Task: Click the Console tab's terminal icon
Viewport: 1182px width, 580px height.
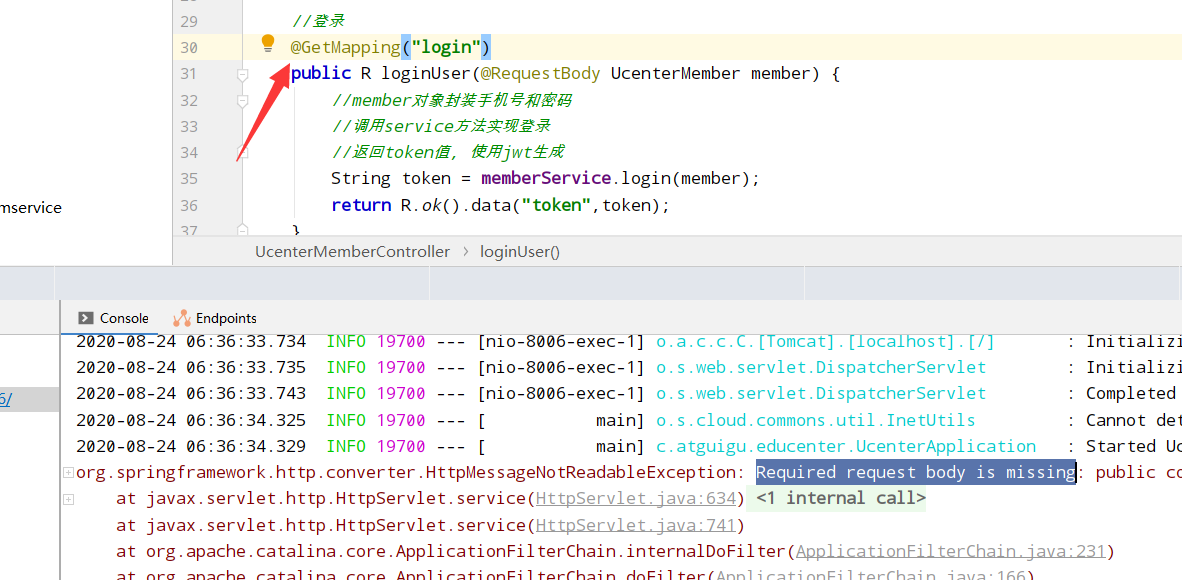Action: tap(85, 317)
